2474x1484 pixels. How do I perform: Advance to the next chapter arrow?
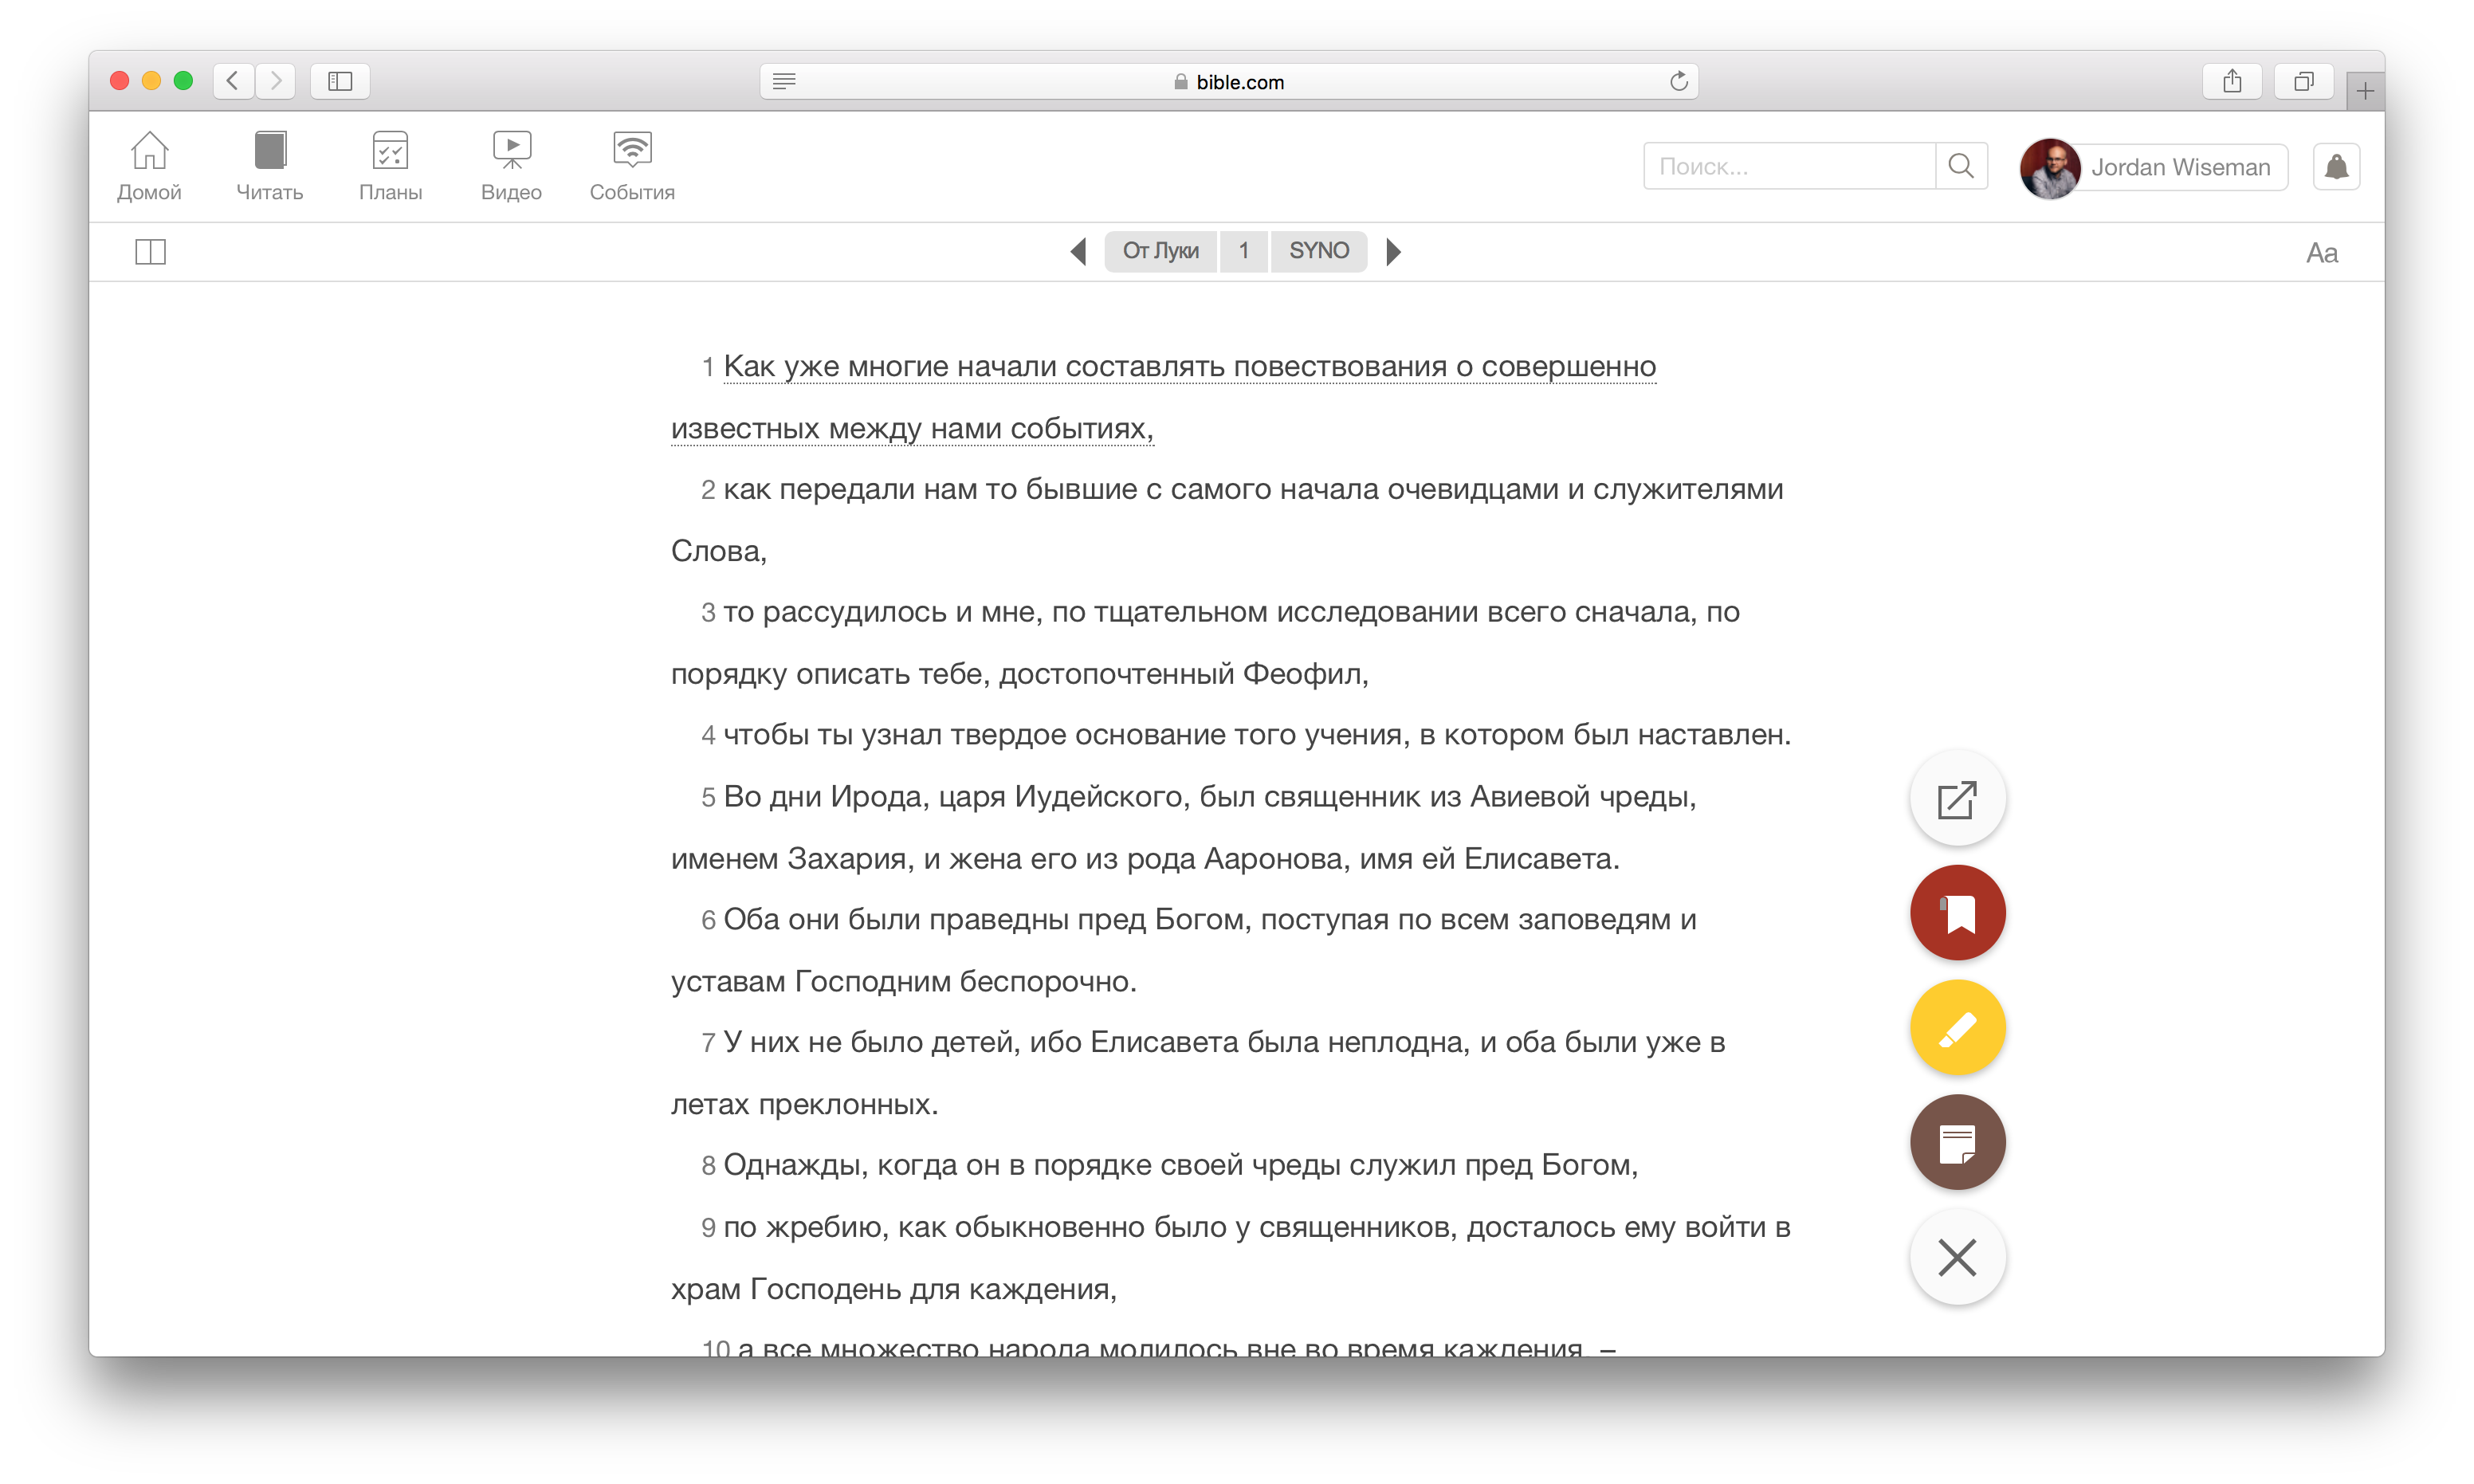tap(1394, 251)
